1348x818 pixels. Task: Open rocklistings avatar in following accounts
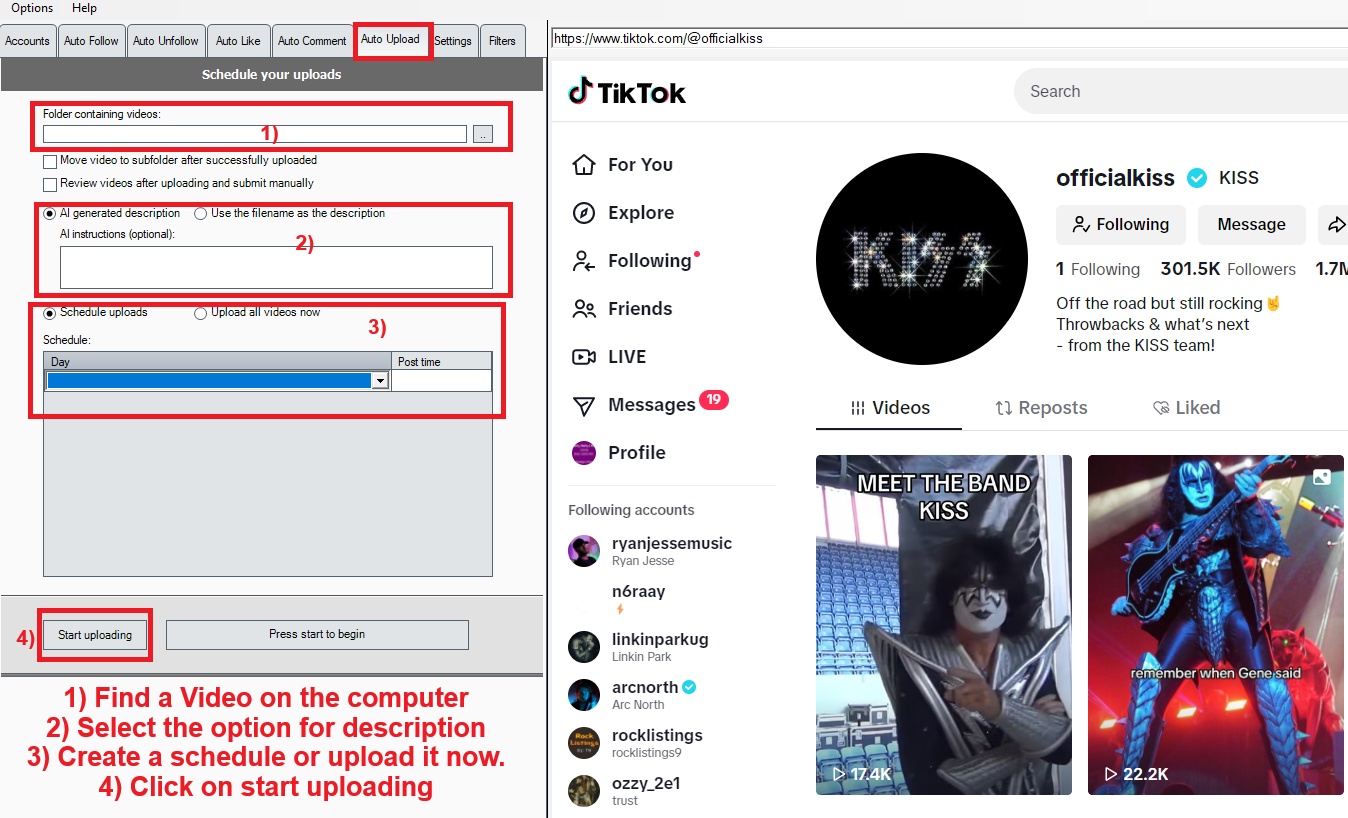point(584,743)
